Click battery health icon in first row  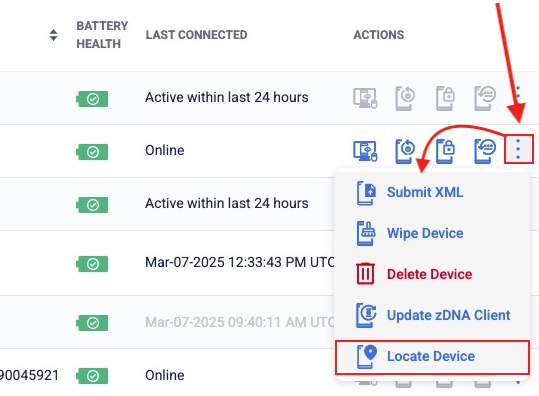92,99
